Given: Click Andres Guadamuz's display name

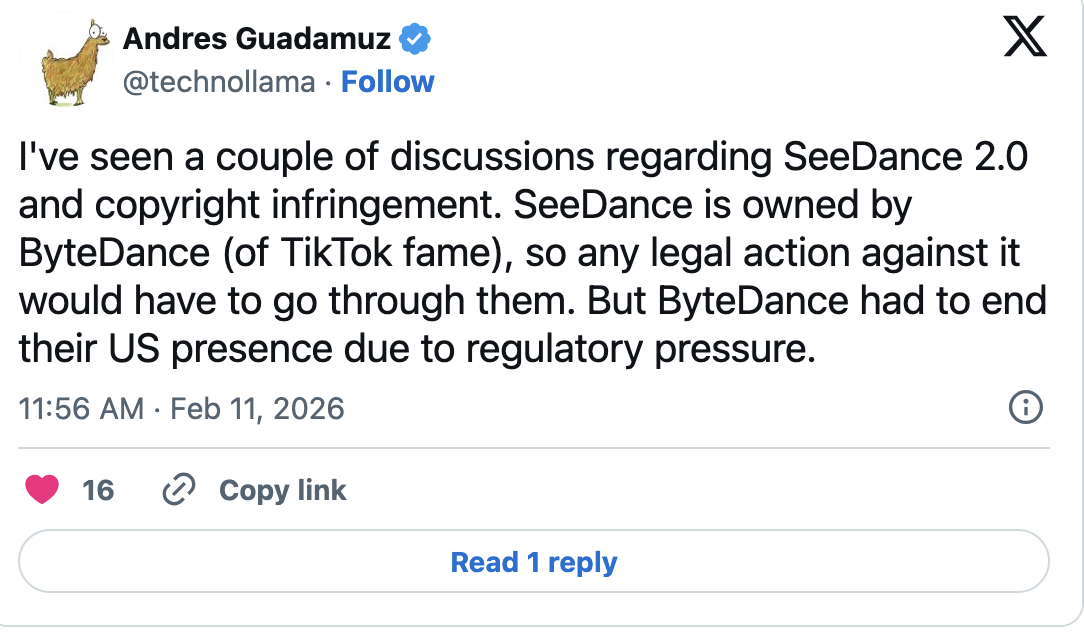Looking at the screenshot, I should 257,38.
